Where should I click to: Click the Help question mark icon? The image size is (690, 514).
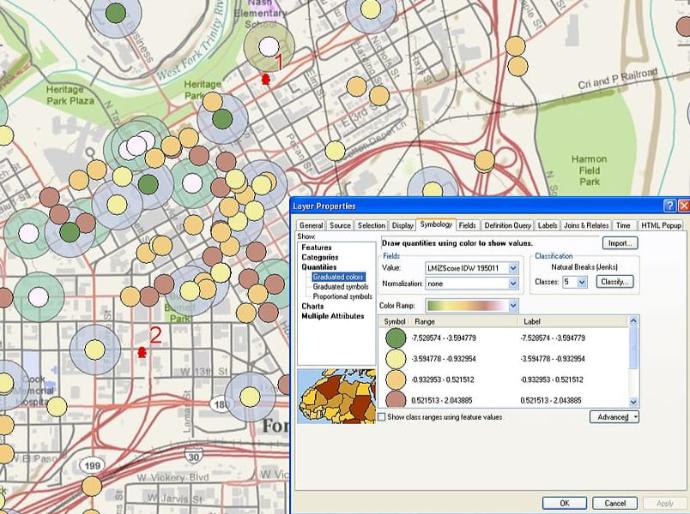tap(668, 206)
